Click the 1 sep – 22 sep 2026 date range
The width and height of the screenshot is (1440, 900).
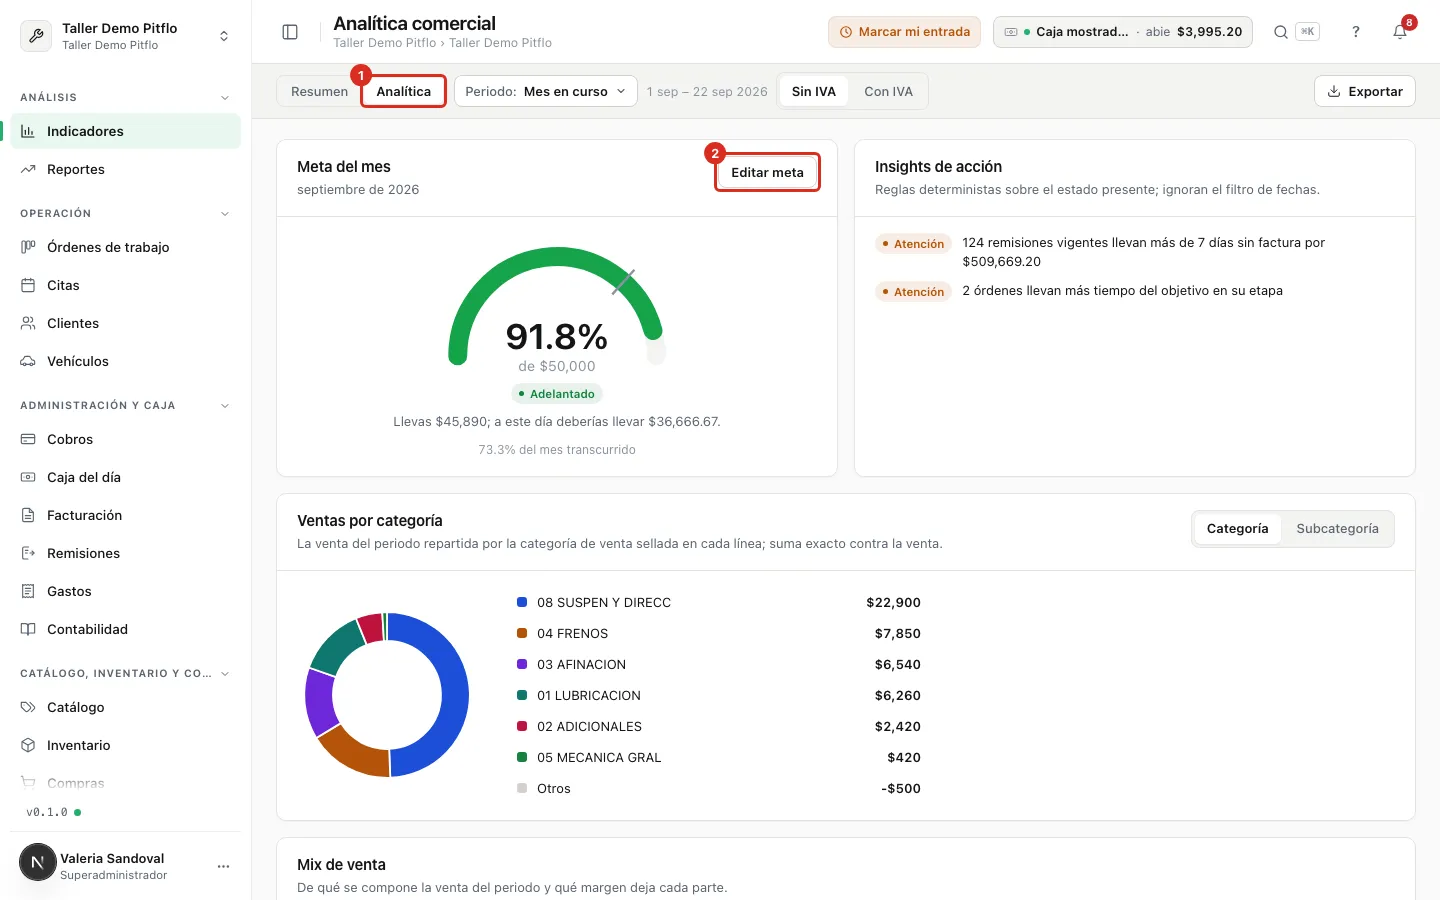(707, 91)
